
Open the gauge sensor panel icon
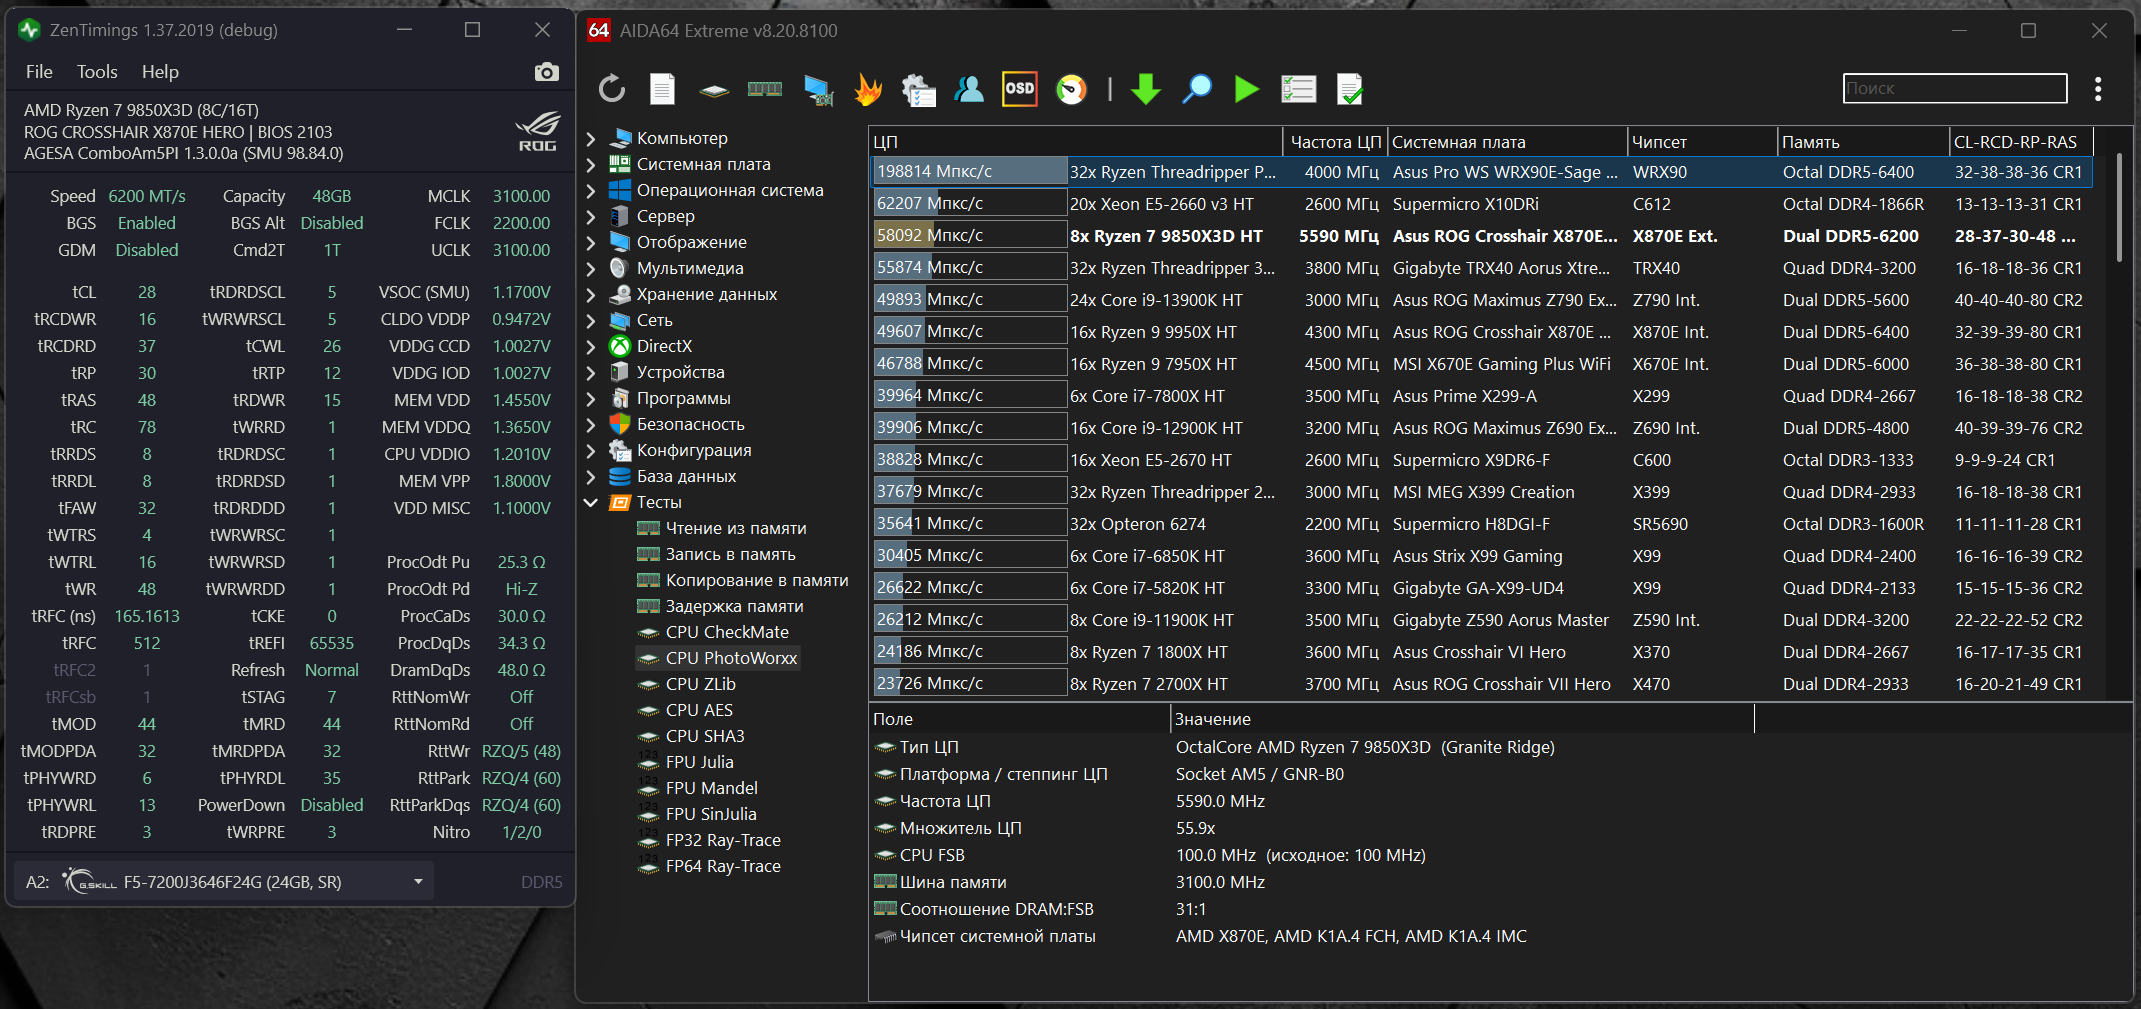point(1071,89)
